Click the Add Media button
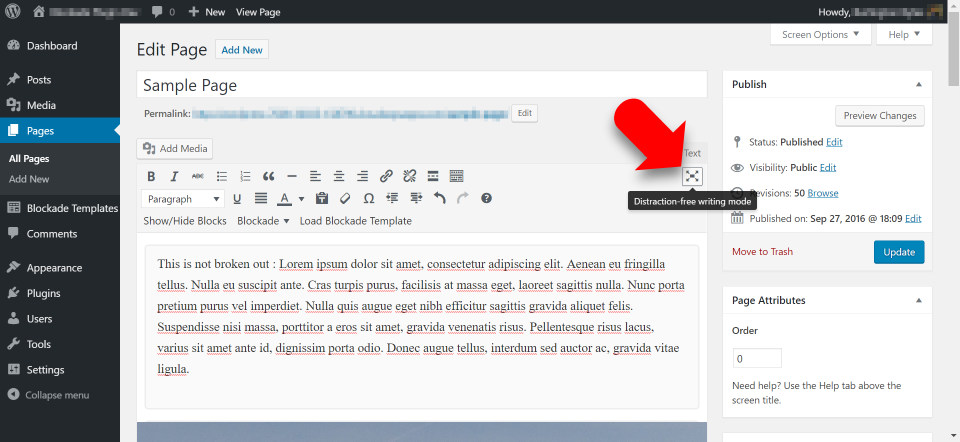The height and width of the screenshot is (442, 960). pos(175,148)
